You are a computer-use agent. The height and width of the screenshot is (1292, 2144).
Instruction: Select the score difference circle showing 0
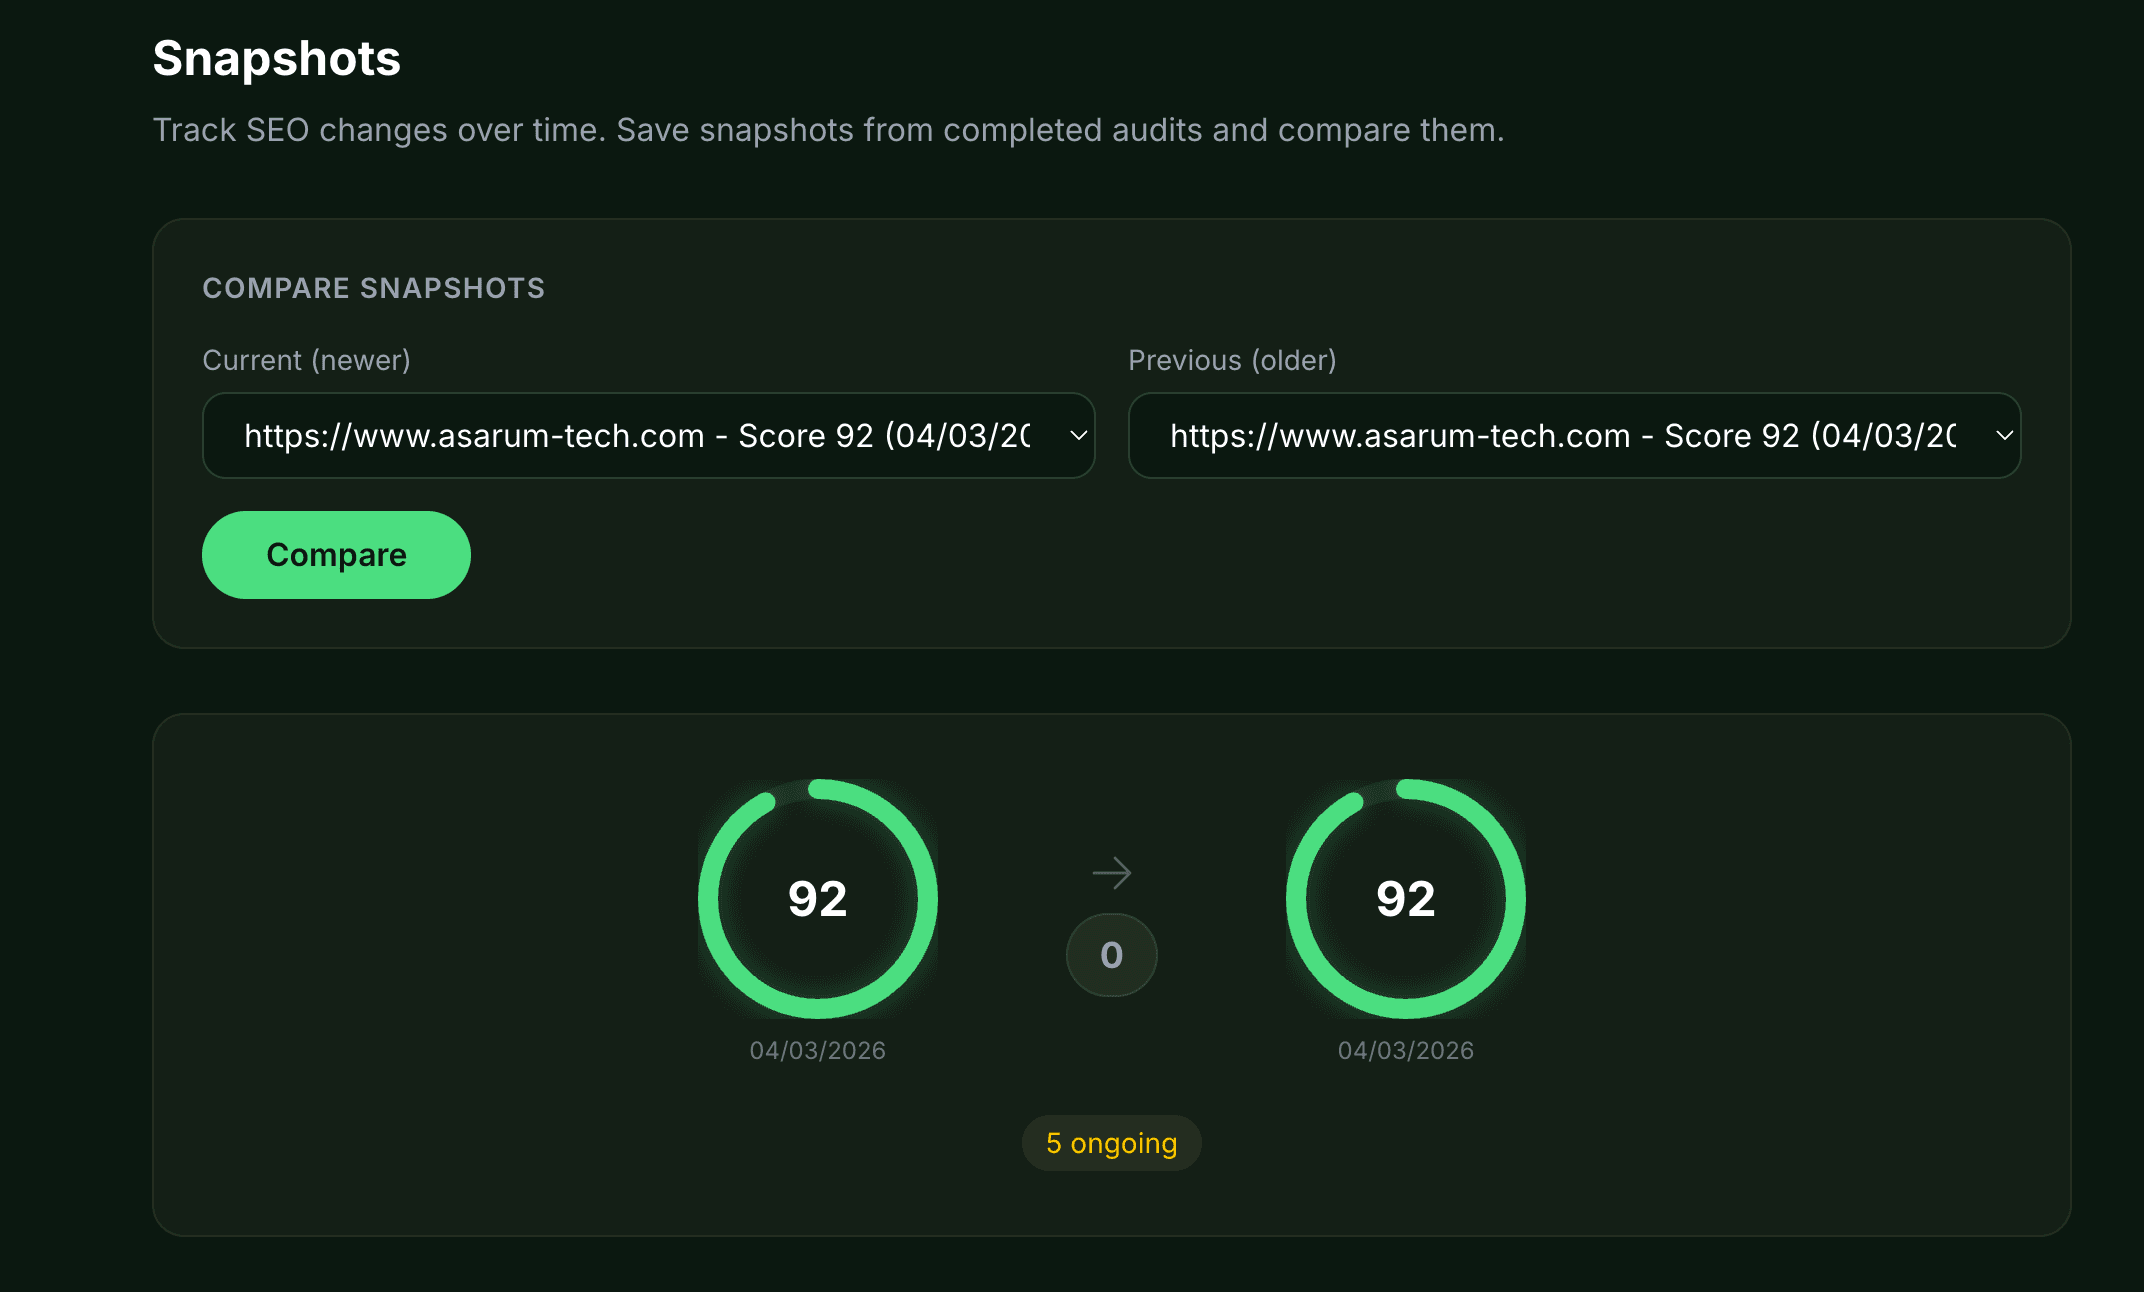(1111, 955)
